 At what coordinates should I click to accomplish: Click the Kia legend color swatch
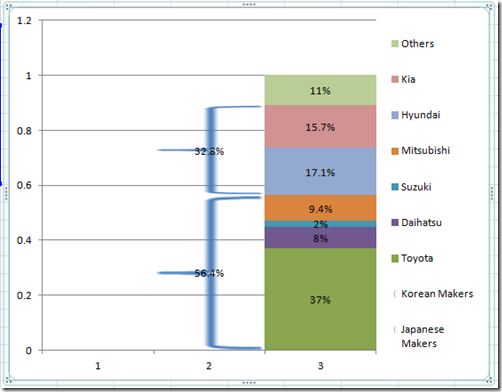pos(395,79)
